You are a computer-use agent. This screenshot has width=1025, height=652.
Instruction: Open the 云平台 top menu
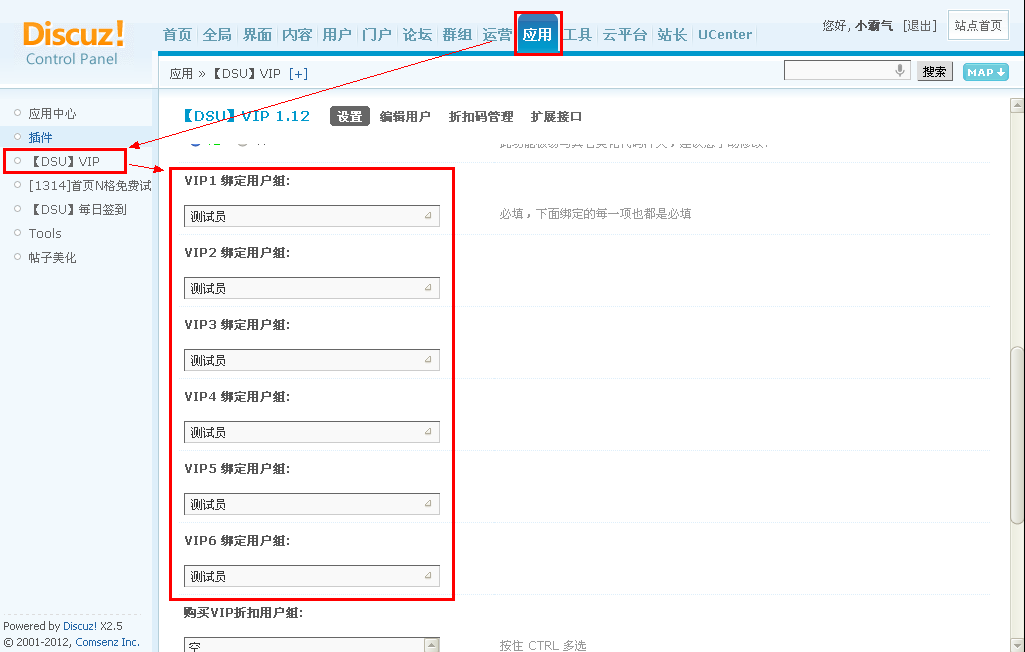[x=624, y=35]
